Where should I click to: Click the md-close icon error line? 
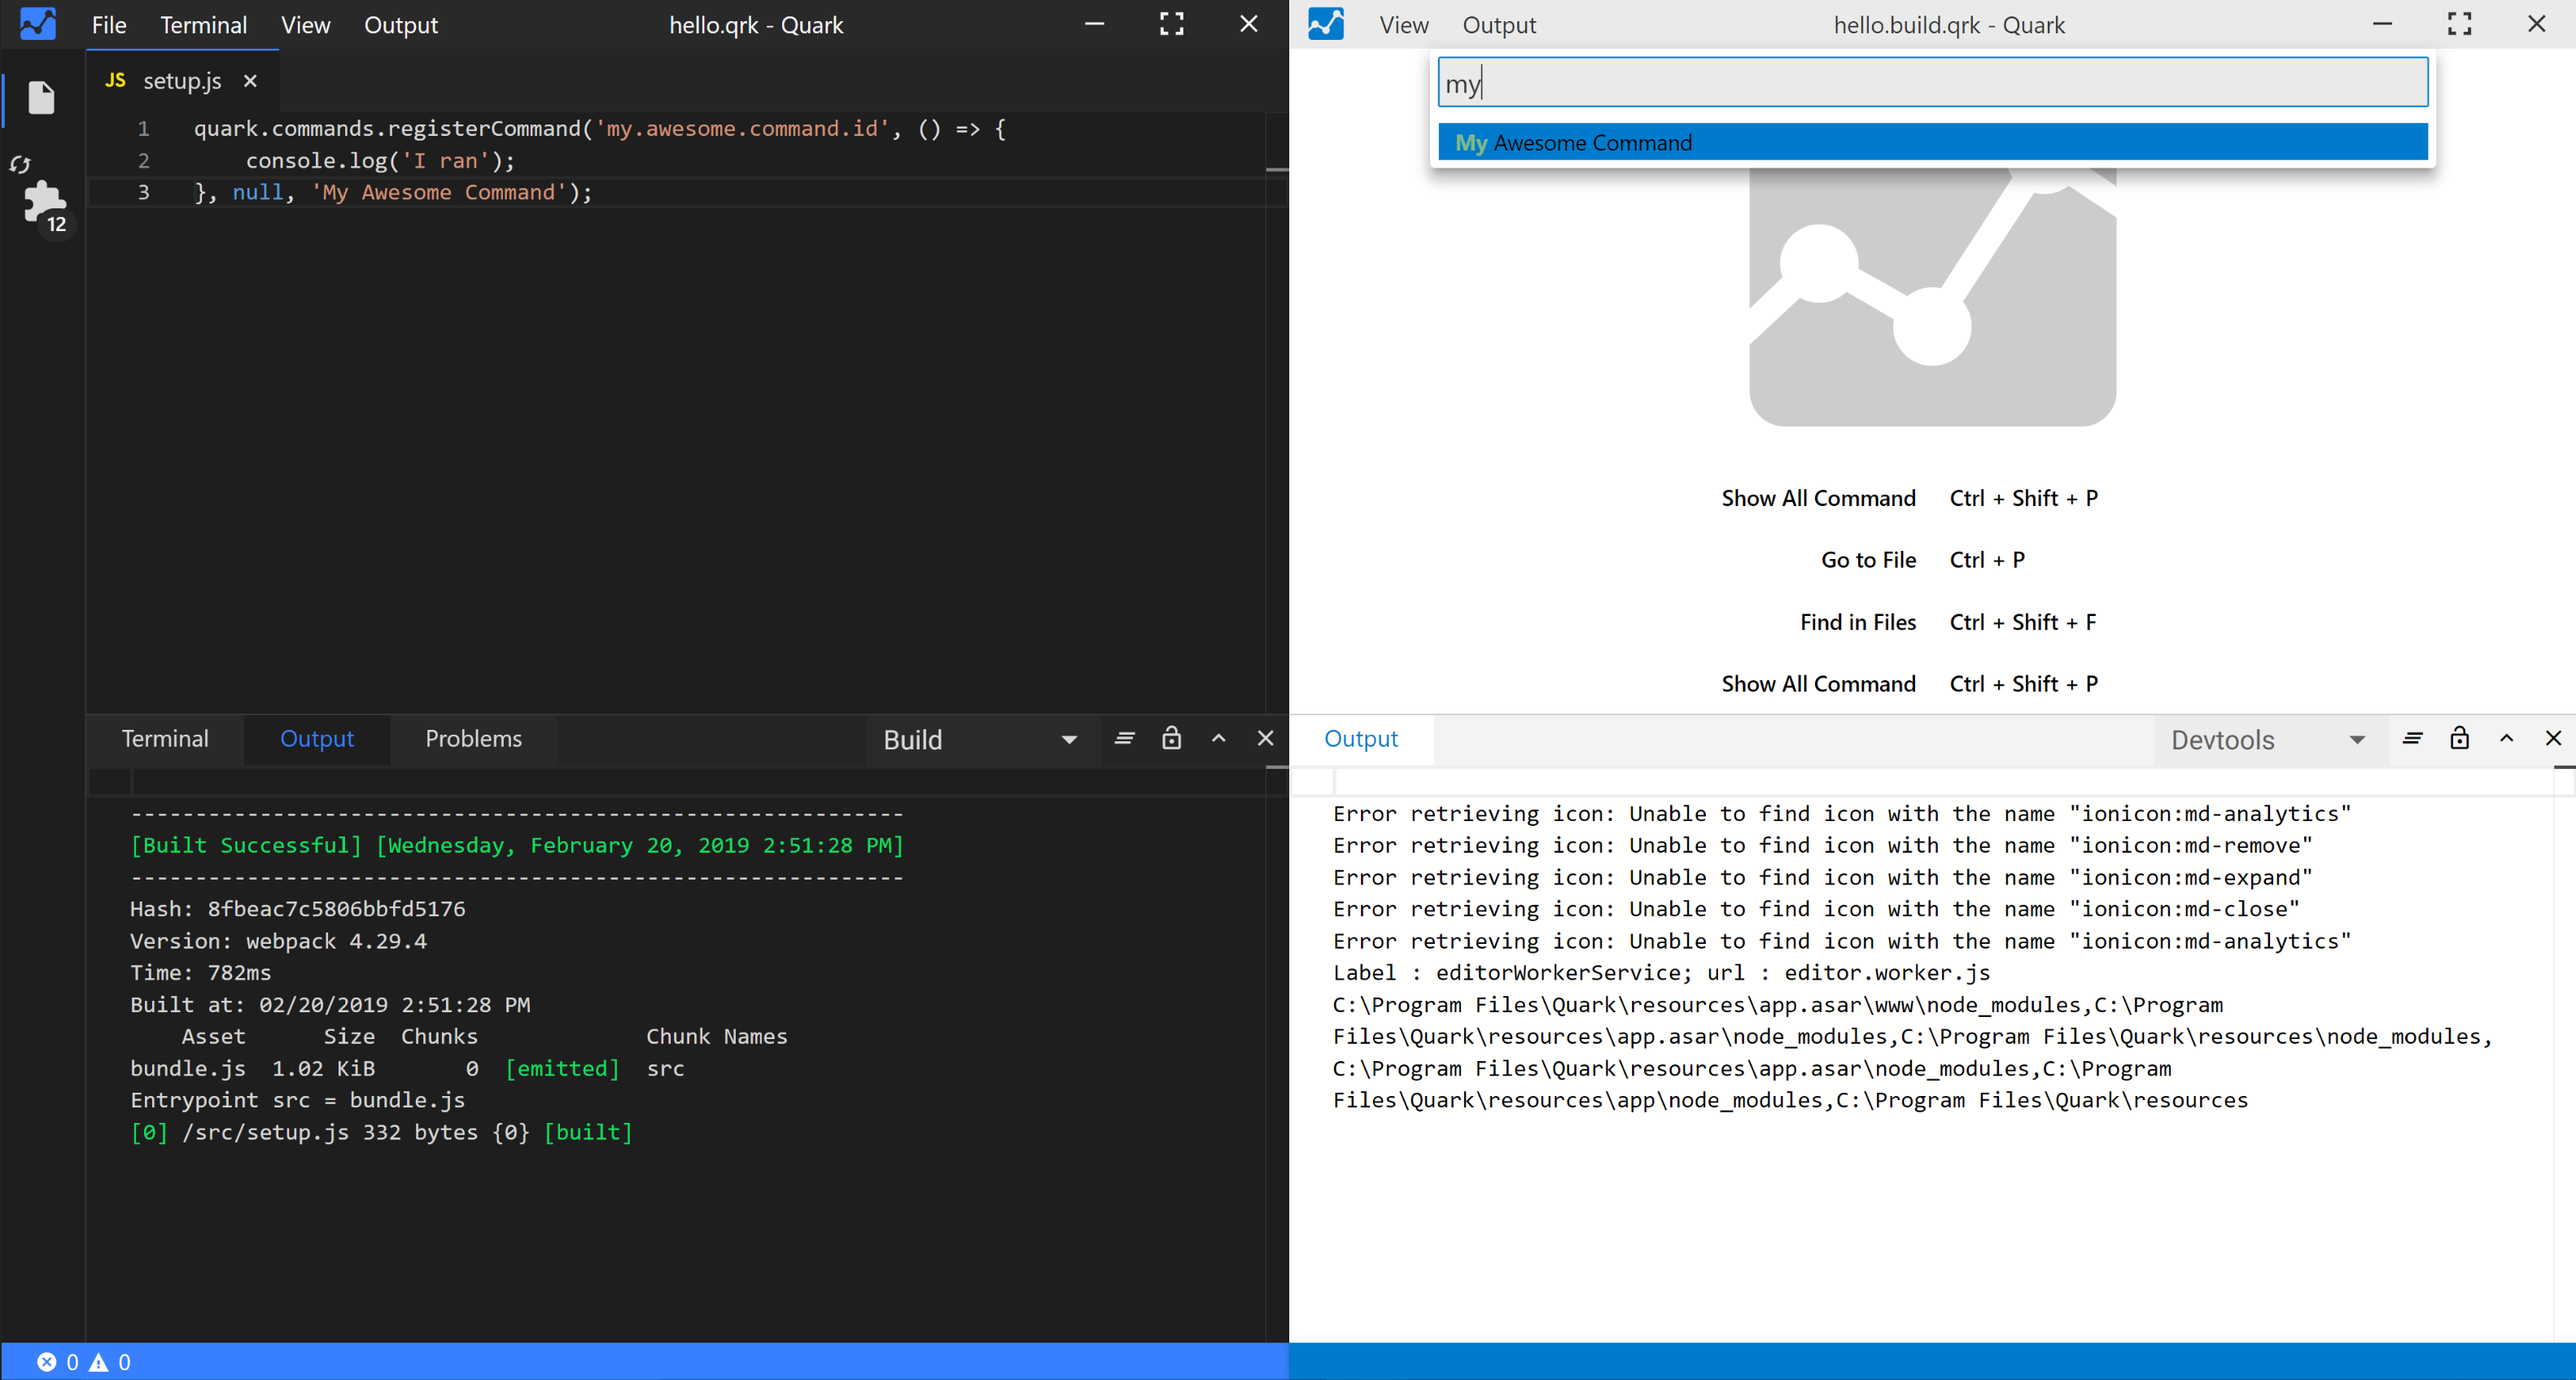1816,909
